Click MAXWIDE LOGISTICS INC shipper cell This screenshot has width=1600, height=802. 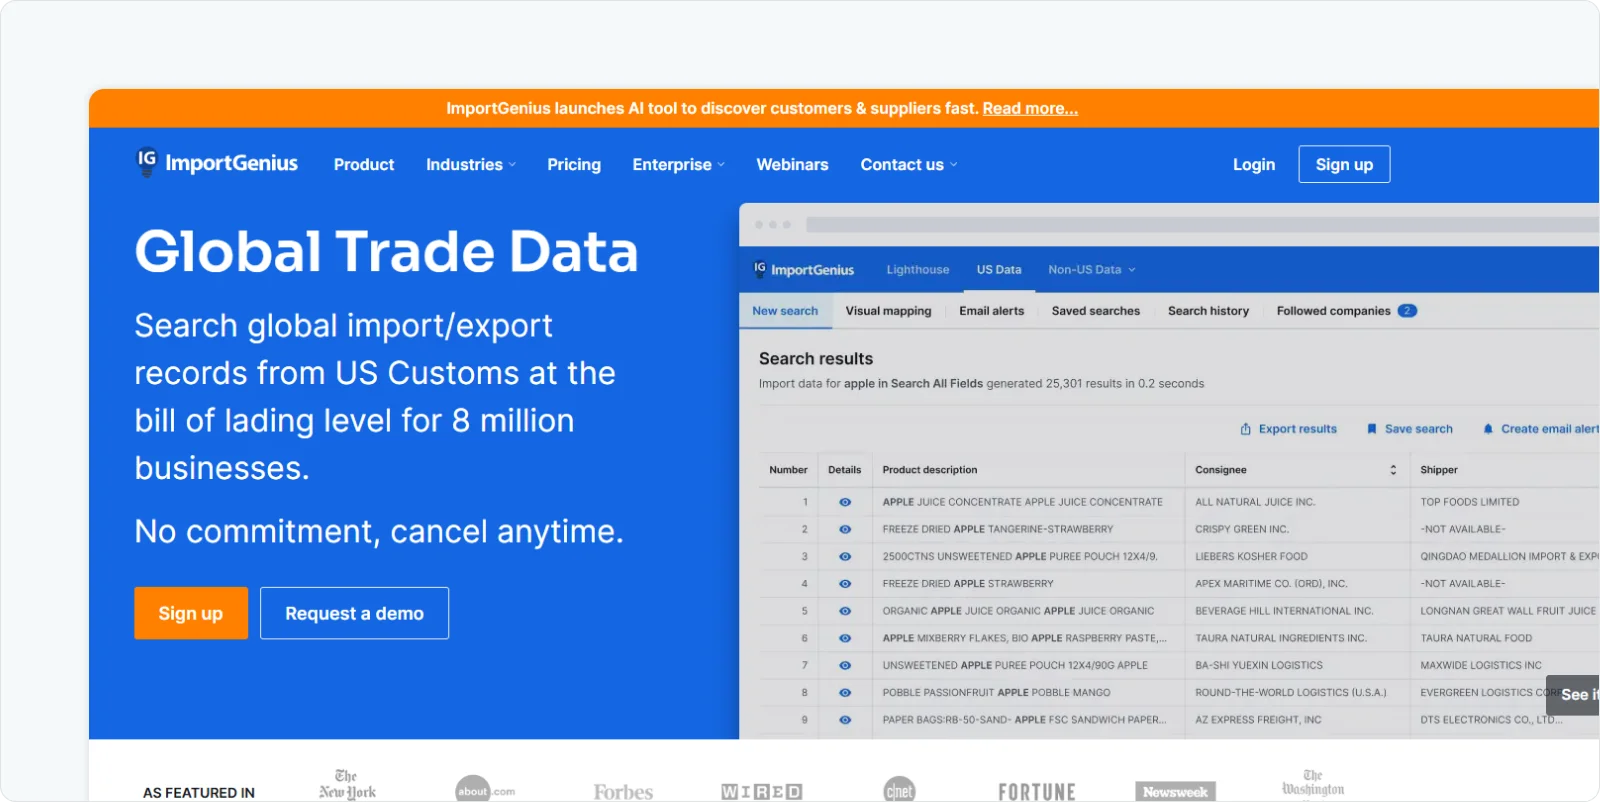click(1481, 665)
